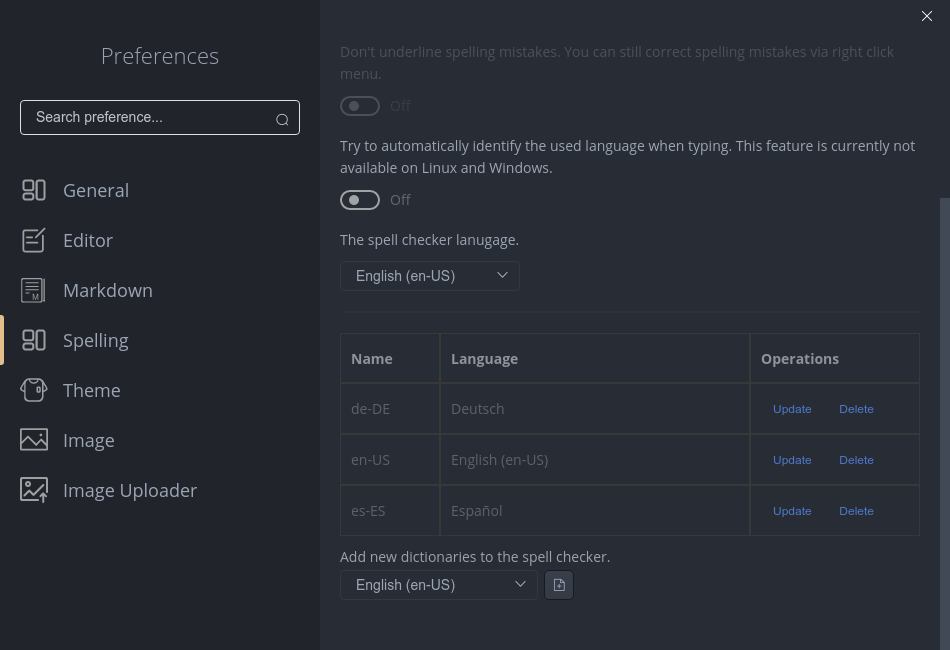
Task: Close the Preferences window with X
Action: pos(926,16)
